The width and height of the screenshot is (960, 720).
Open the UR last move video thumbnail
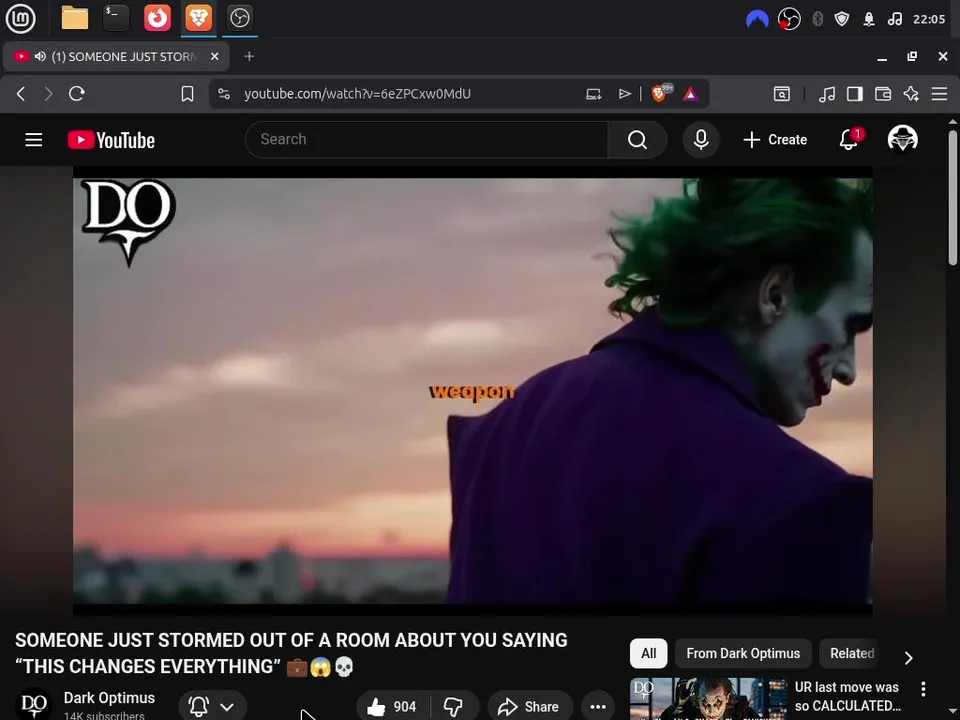[708, 699]
